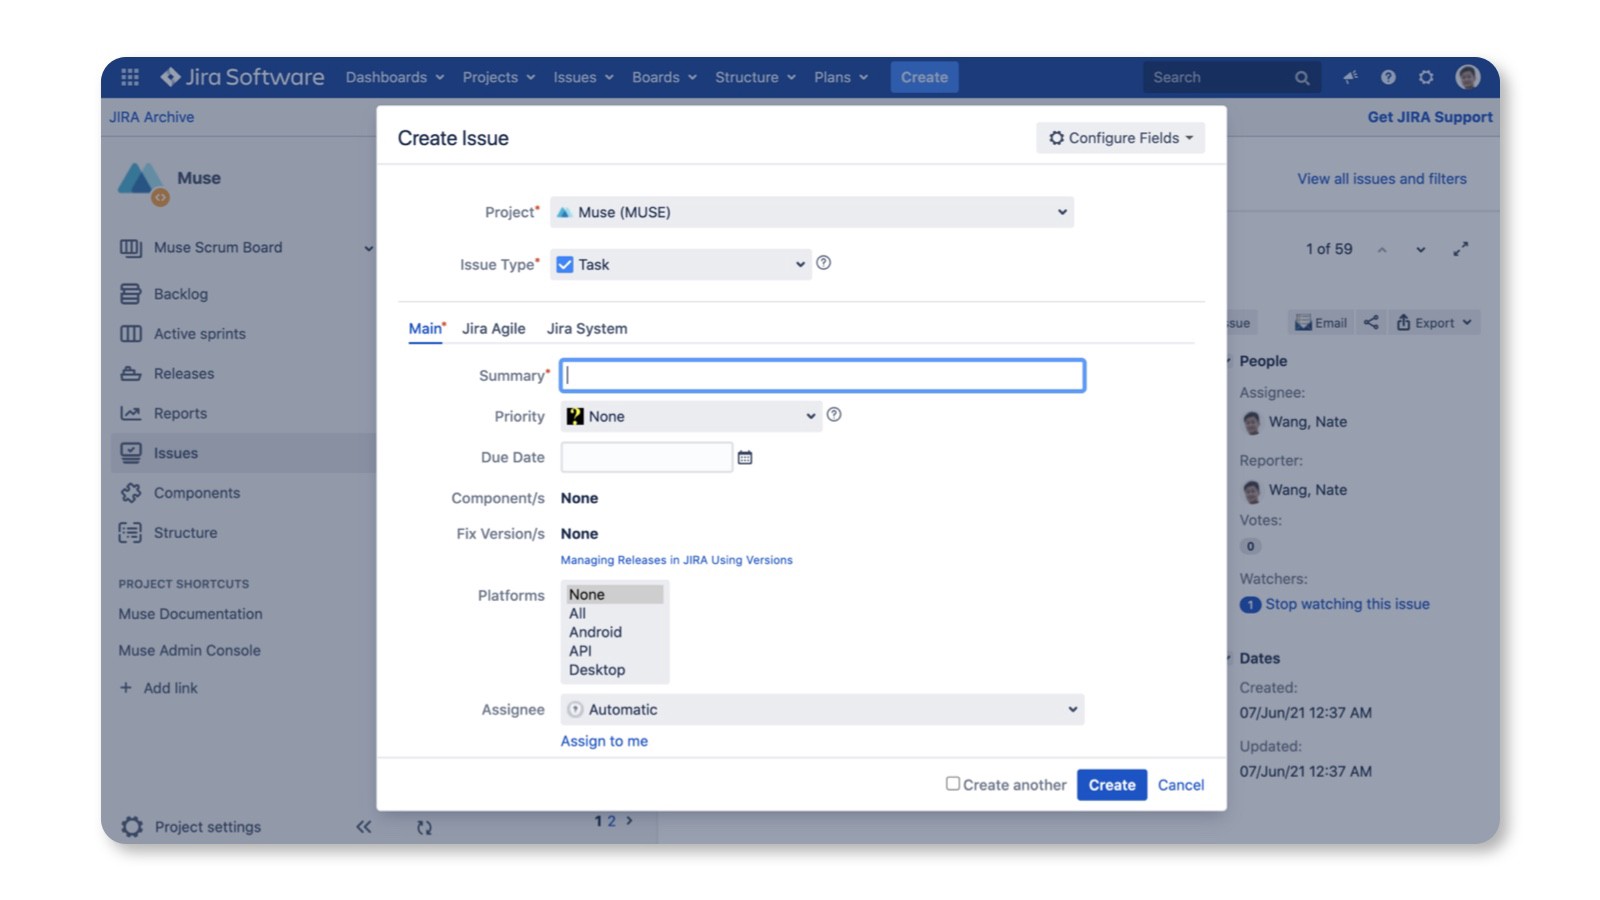
Task: Click the refresh icon at bottom
Action: click(424, 828)
